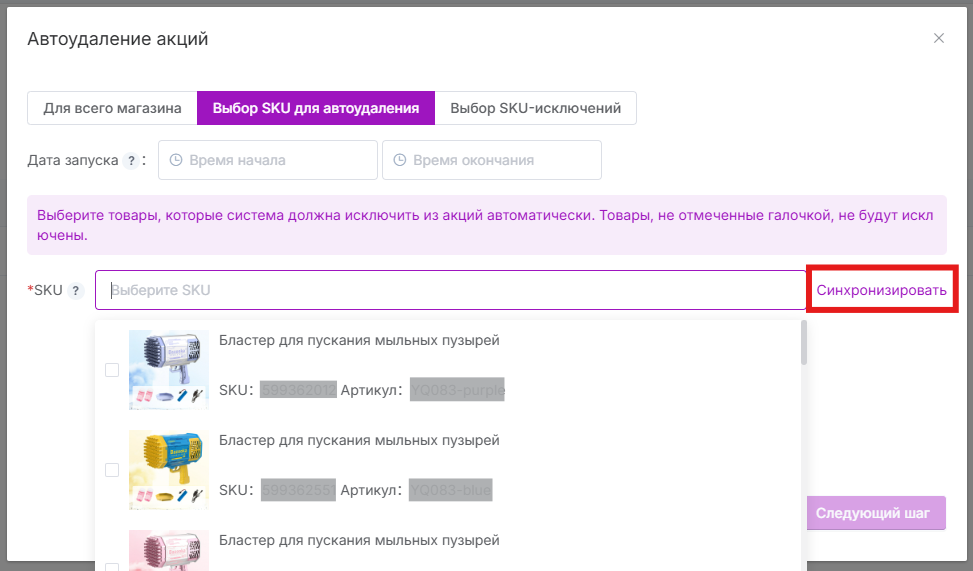Click the purple blaster product thumbnail
This screenshot has height=571, width=973.
point(169,370)
